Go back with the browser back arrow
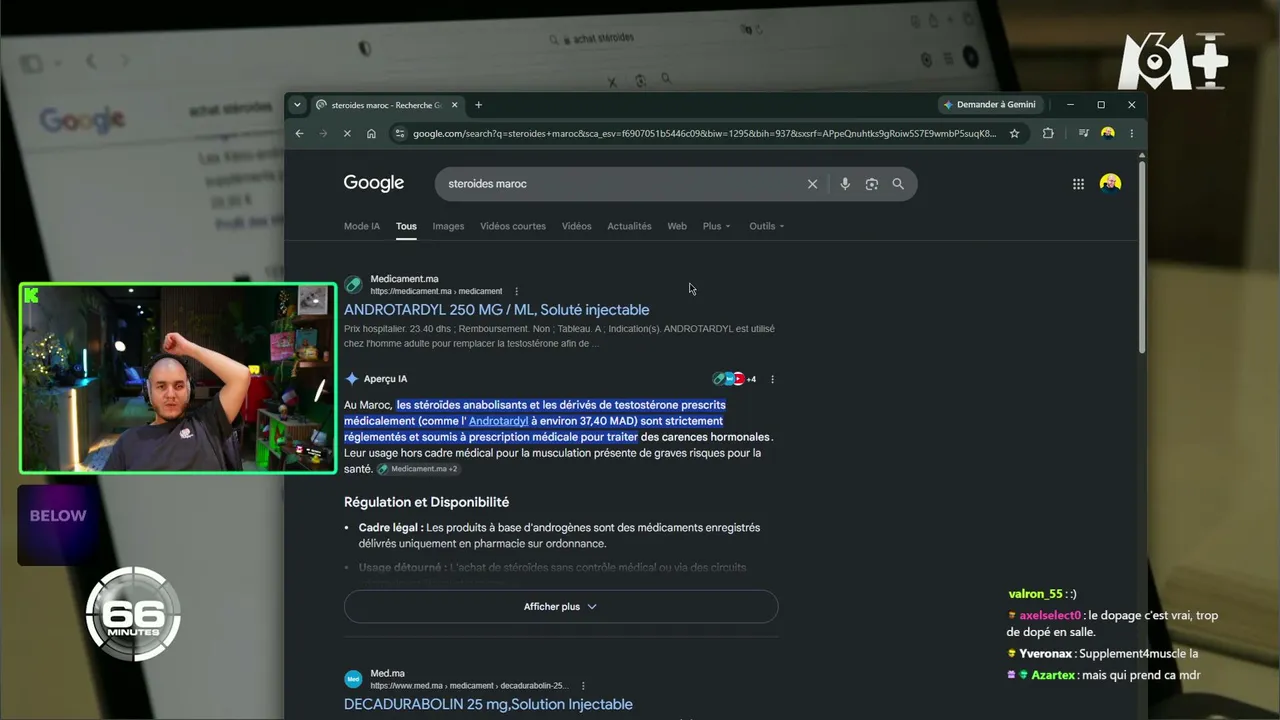This screenshot has width=1280, height=720. [x=299, y=133]
